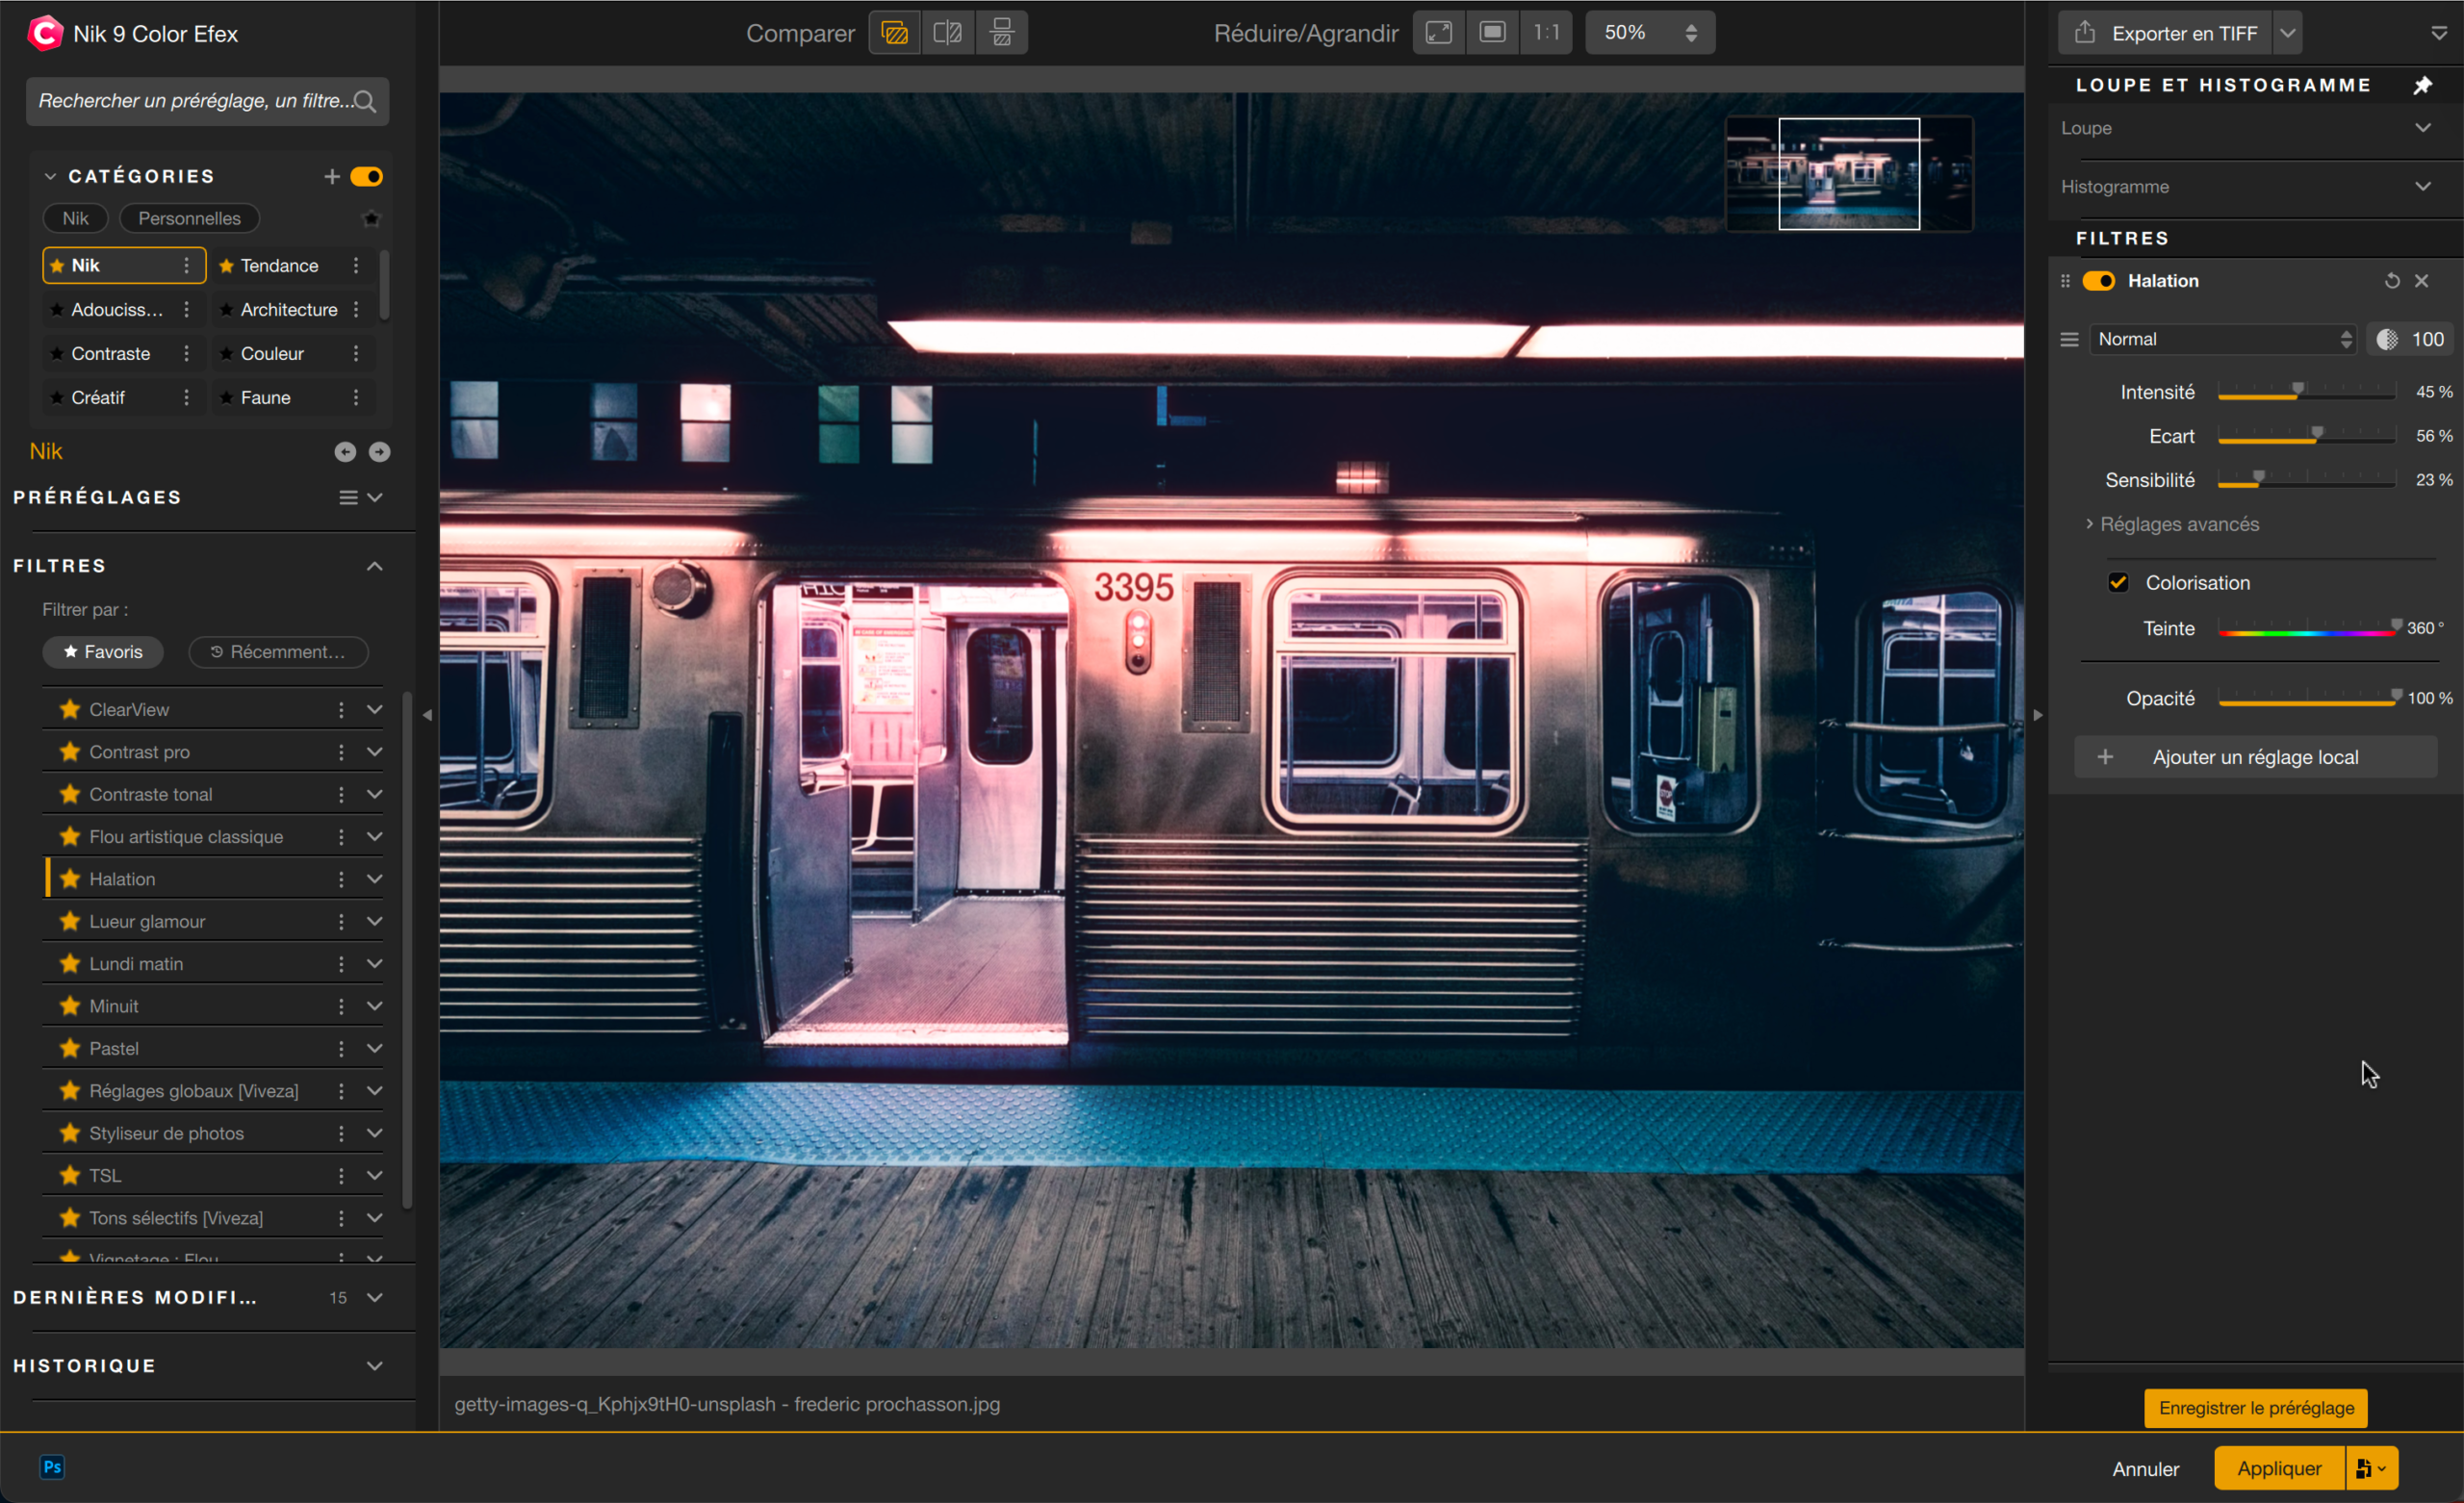Open the Normal blend mode dropdown
Screen dimensions: 2464x1503
2222,339
